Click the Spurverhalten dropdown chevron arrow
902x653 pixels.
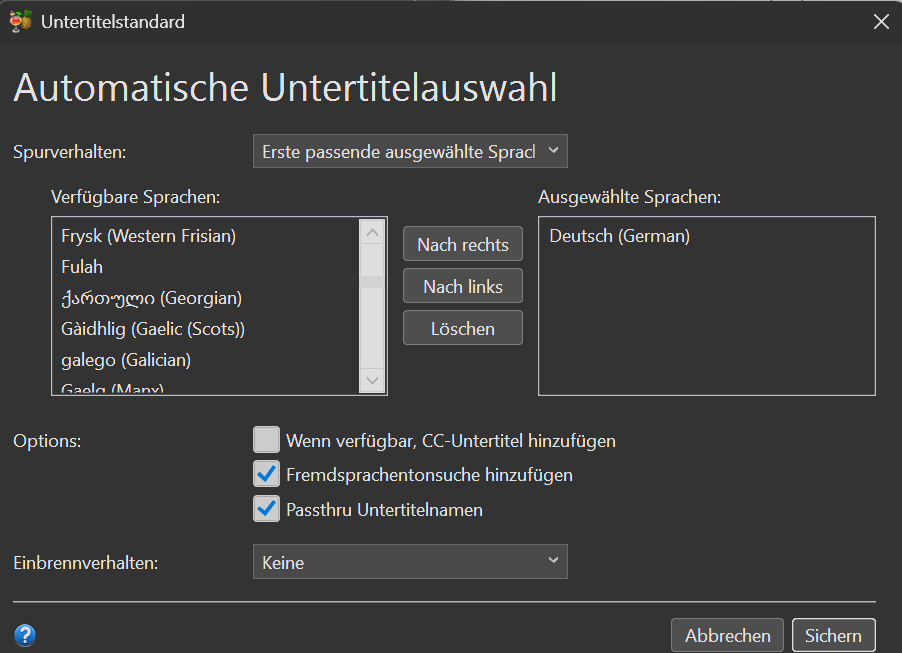pos(553,150)
